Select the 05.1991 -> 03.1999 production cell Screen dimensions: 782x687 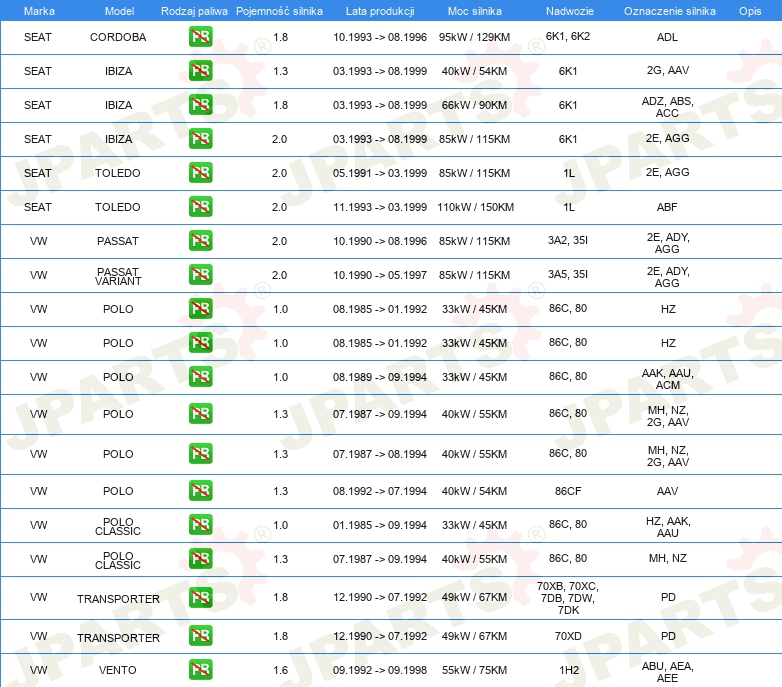pyautogui.click(x=380, y=173)
